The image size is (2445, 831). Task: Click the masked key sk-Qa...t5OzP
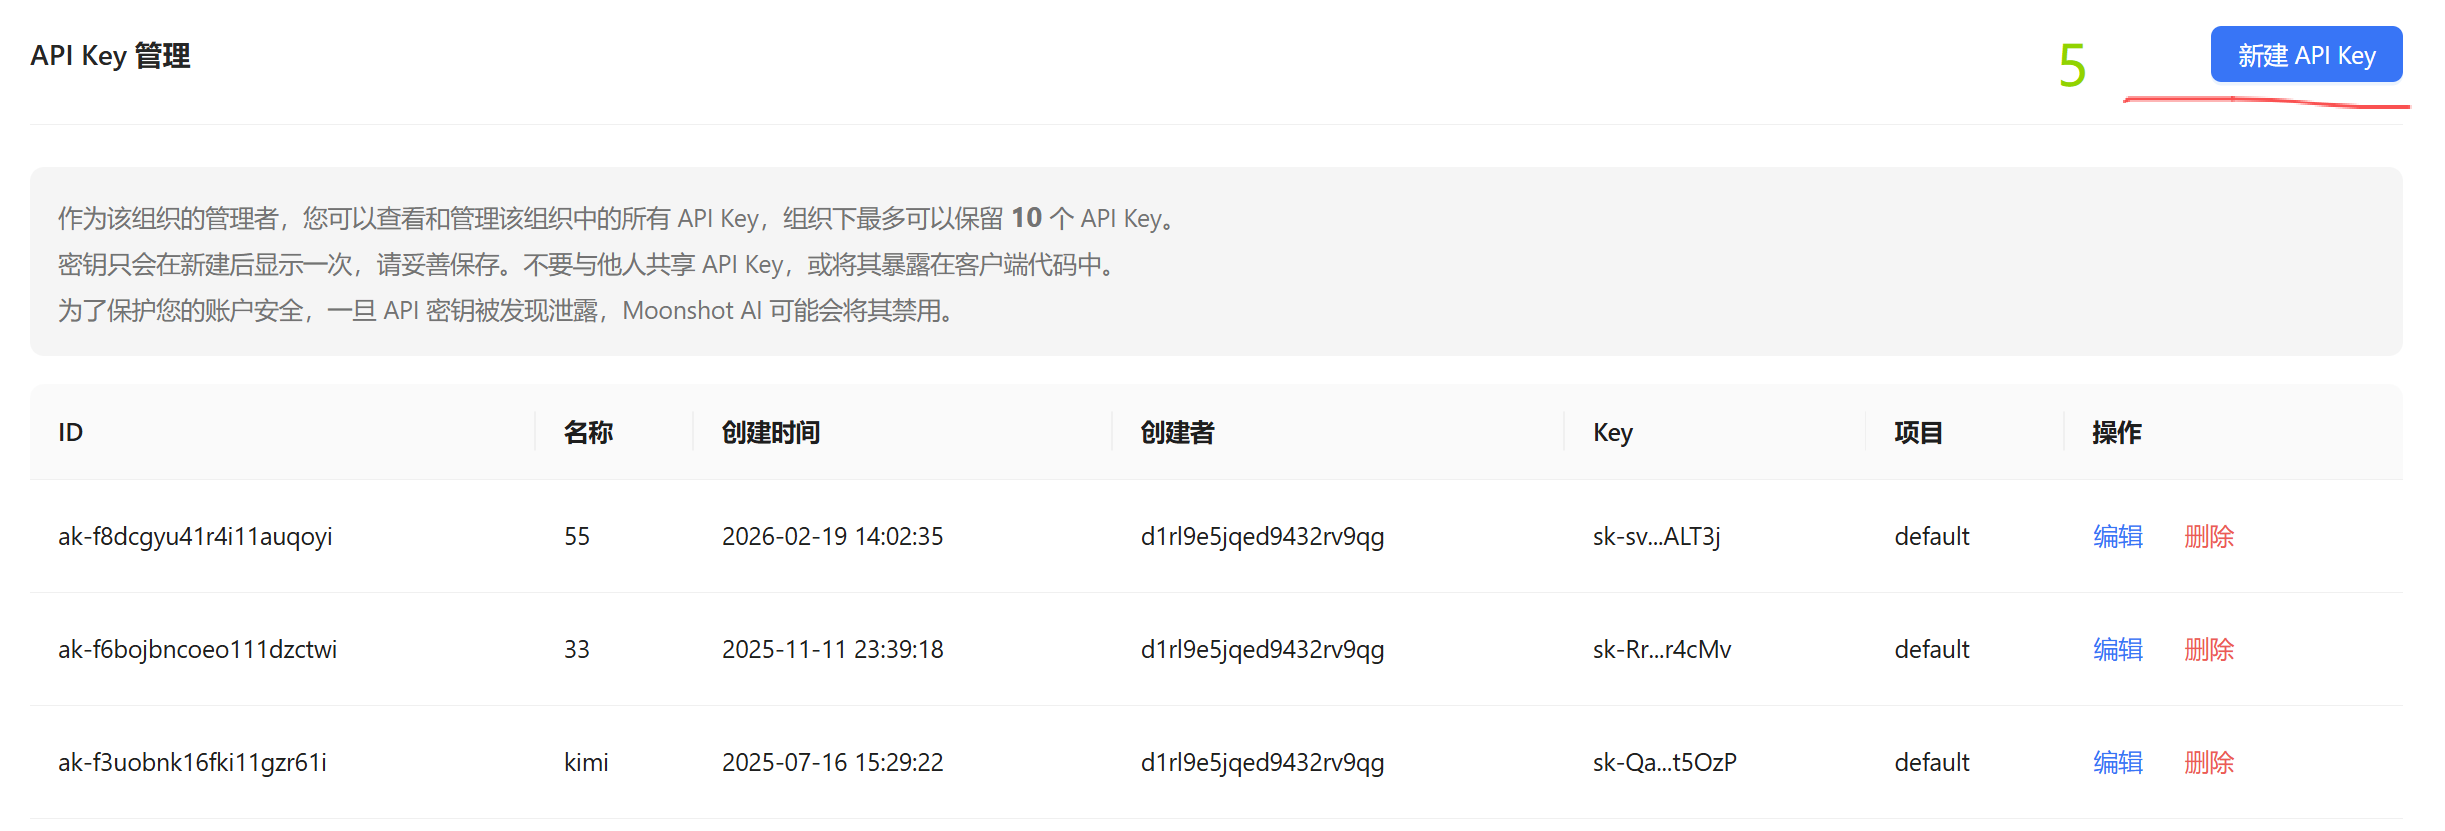click(1664, 763)
